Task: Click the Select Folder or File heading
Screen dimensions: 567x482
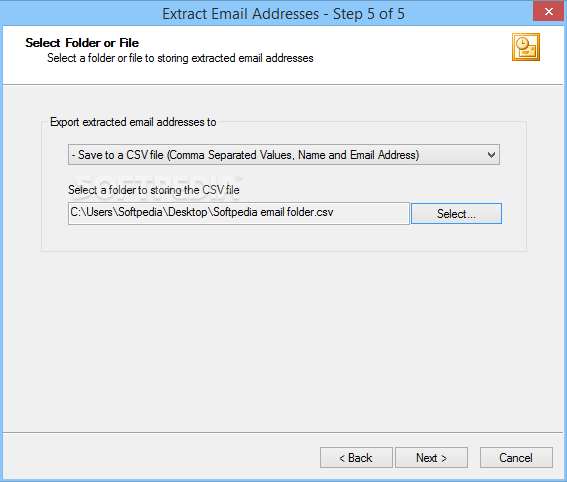Action: [x=82, y=43]
